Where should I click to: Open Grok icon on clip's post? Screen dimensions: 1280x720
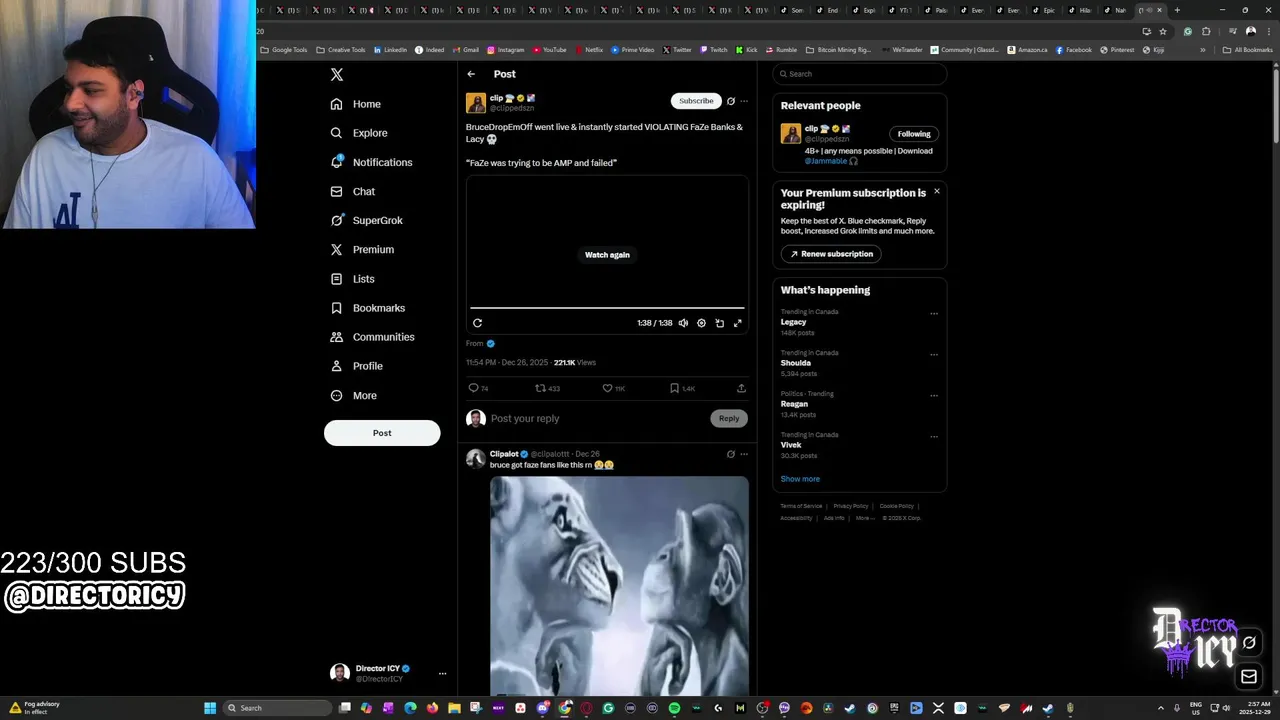[731, 101]
